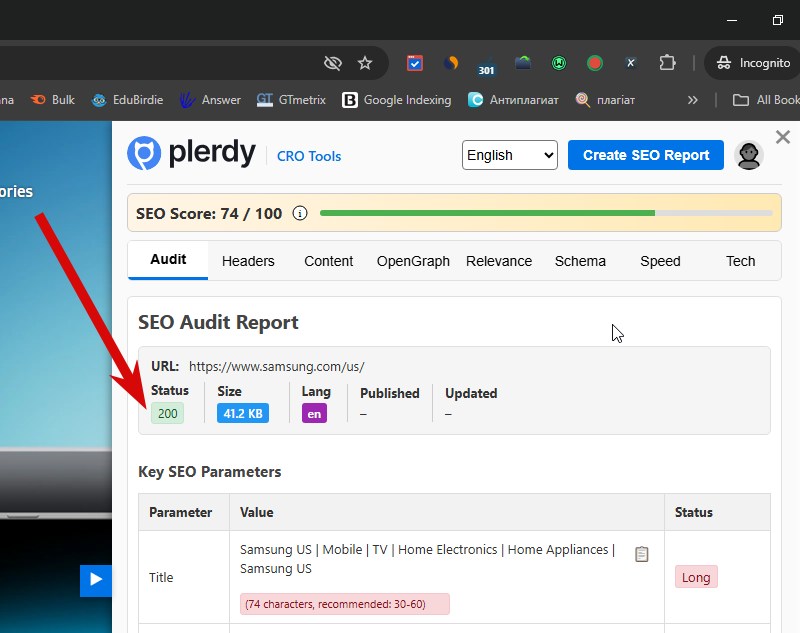800x633 pixels.
Task: Expand hidden bookmarks chevron
Action: [692, 100]
